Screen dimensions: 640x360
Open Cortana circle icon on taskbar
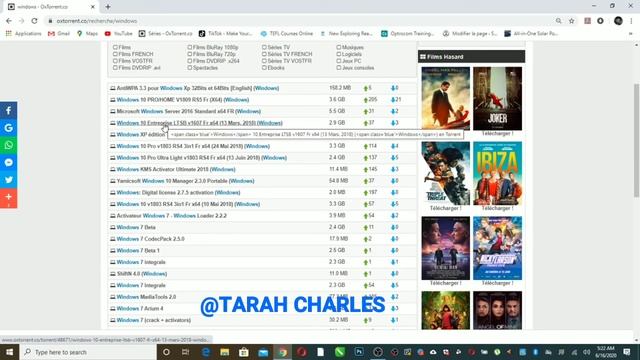point(166,352)
